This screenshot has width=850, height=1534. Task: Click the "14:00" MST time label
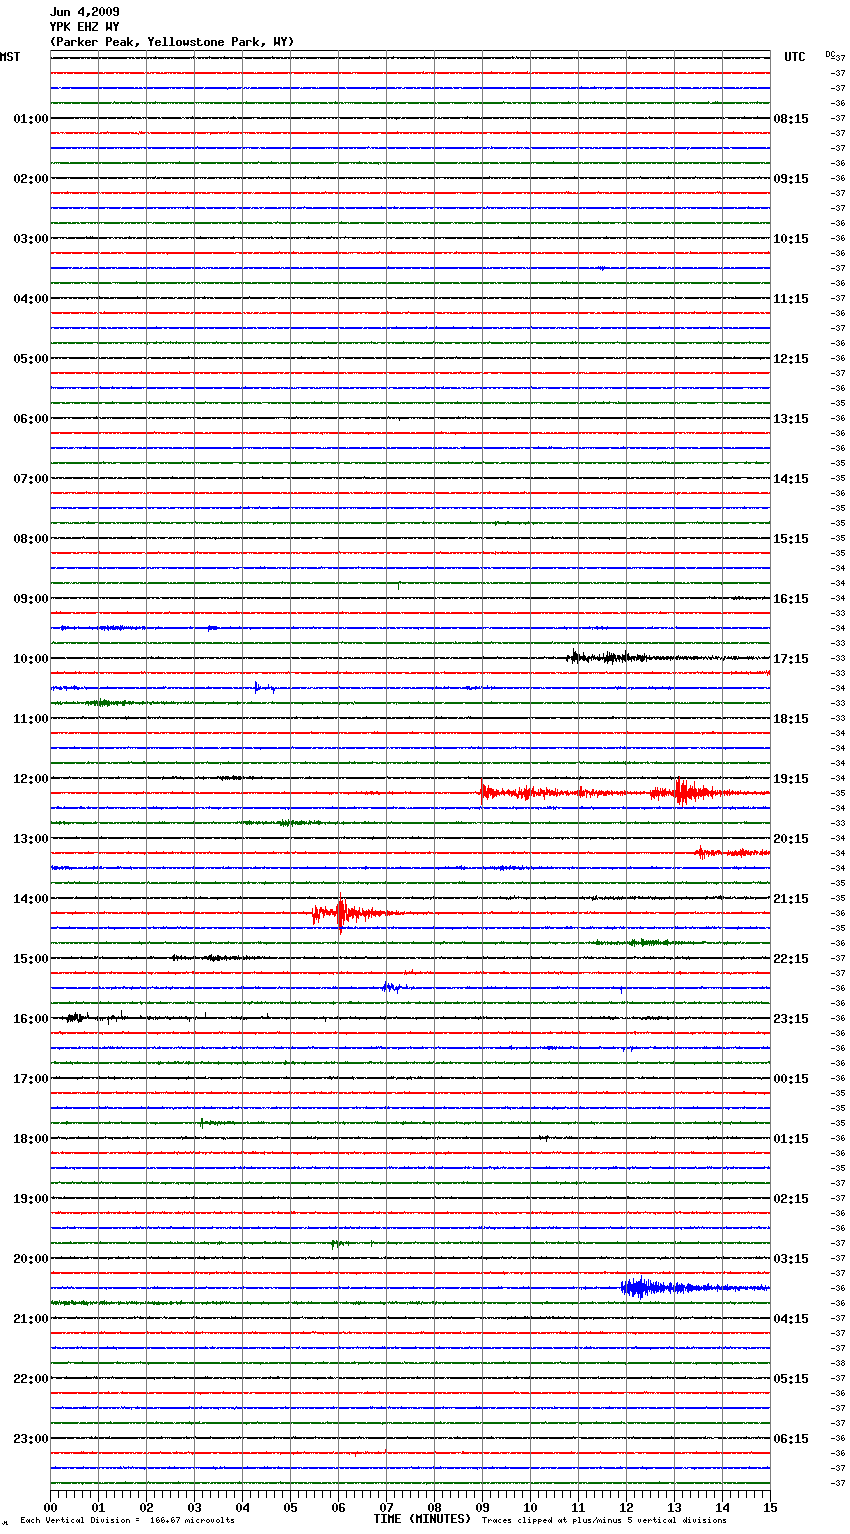(31, 899)
